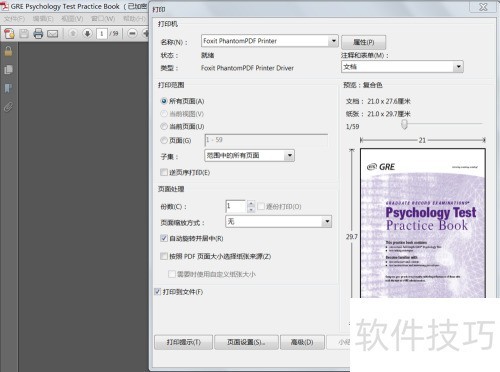The height and width of the screenshot is (372, 500).
Task: Open the 视图(V) menu
Action: pos(72,18)
